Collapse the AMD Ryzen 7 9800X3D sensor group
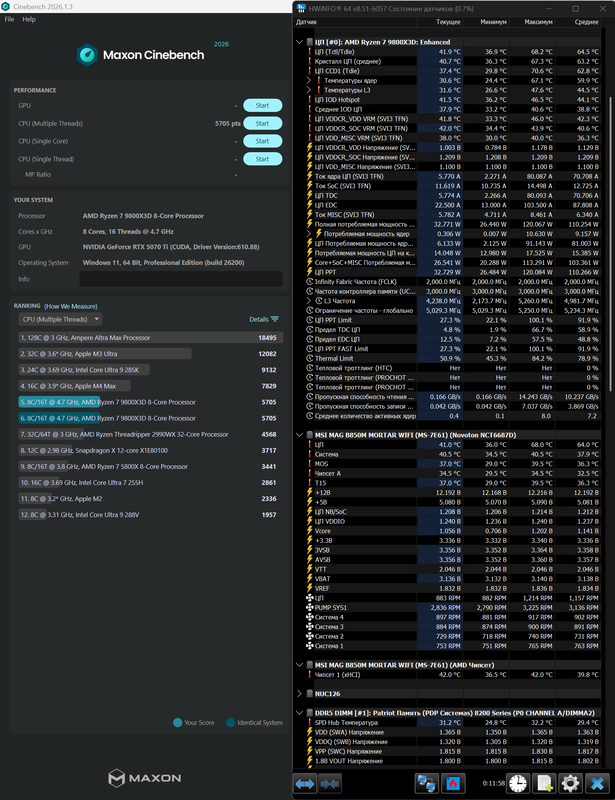Screen dimensions: 615x800 [300, 42]
